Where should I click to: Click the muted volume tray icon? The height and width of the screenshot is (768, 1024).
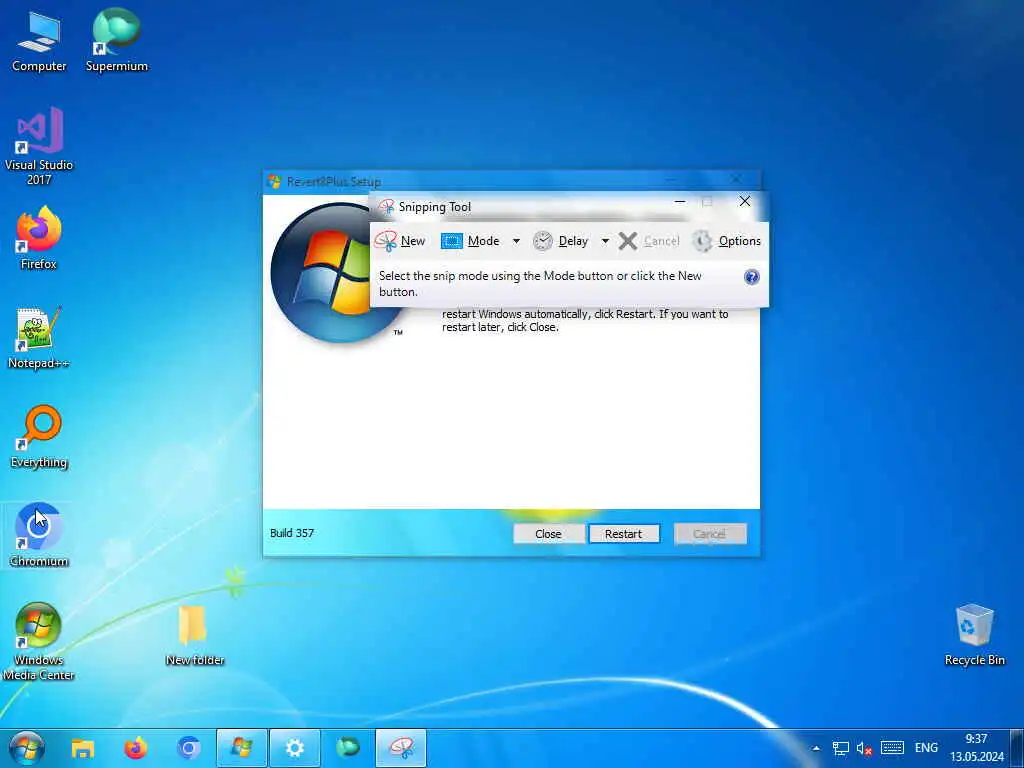click(x=865, y=748)
